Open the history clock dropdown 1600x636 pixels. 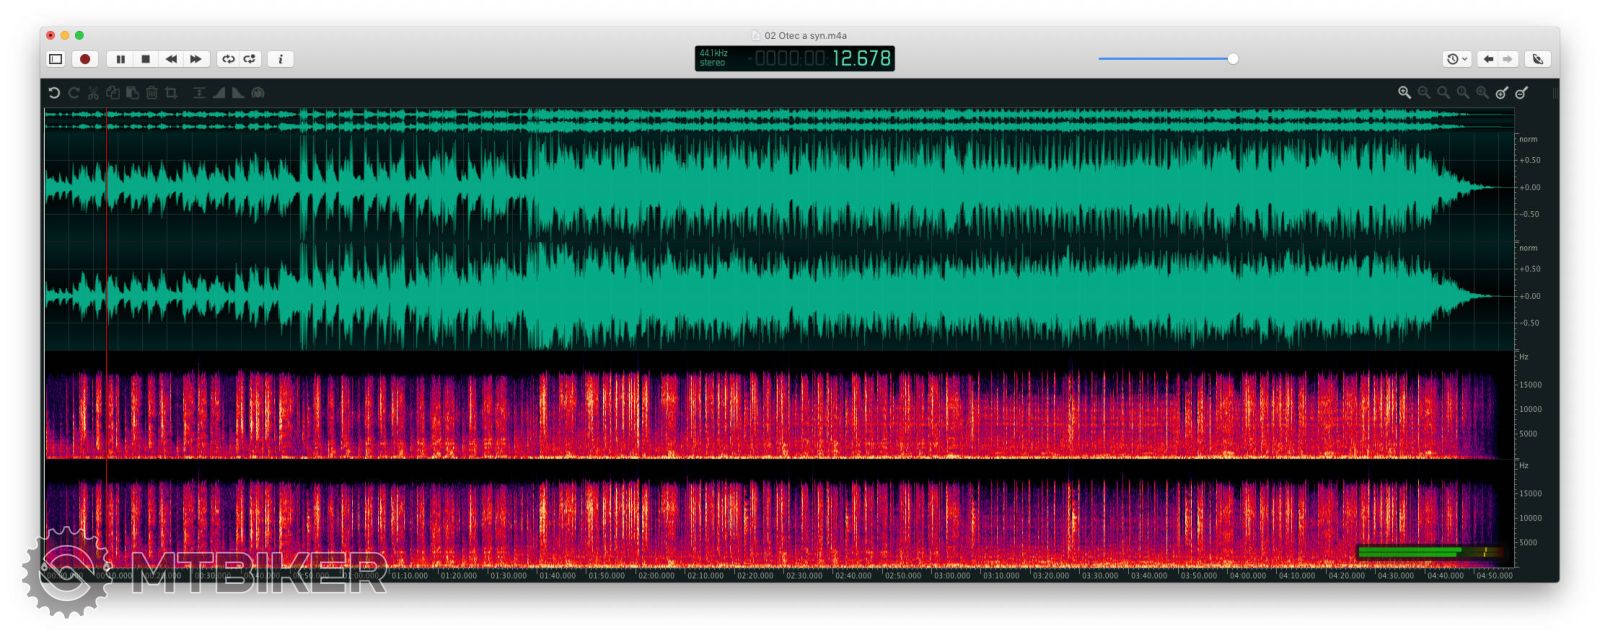[x=1456, y=59]
